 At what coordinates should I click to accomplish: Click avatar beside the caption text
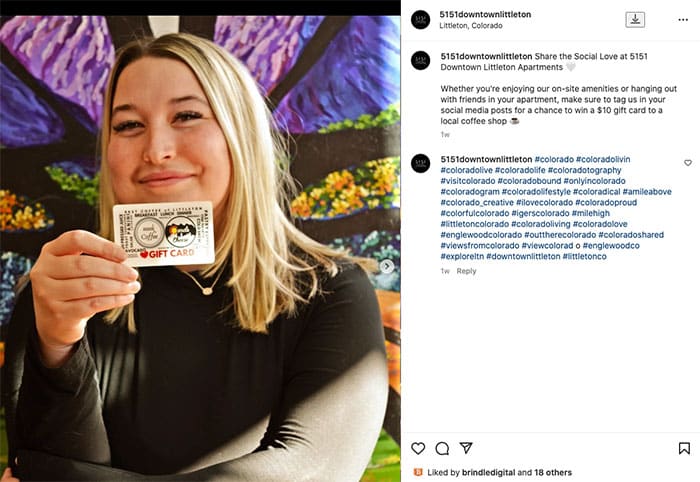pyautogui.click(x=421, y=61)
